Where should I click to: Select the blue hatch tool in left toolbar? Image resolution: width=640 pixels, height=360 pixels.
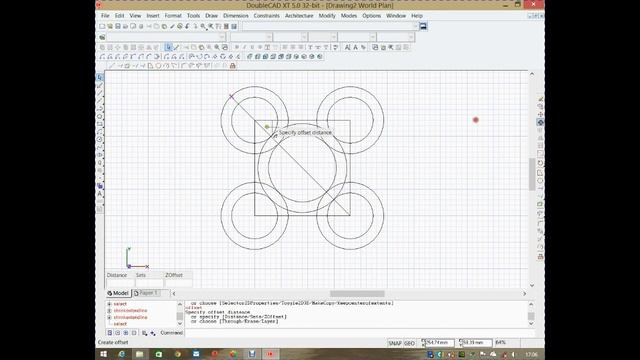coord(100,186)
